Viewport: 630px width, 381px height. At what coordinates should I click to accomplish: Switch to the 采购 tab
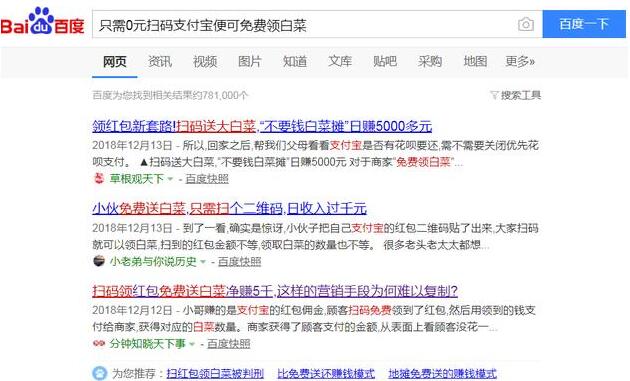[x=430, y=61]
